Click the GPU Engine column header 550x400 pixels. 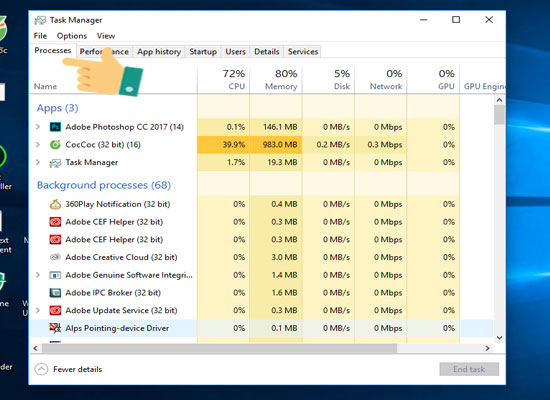tap(484, 86)
